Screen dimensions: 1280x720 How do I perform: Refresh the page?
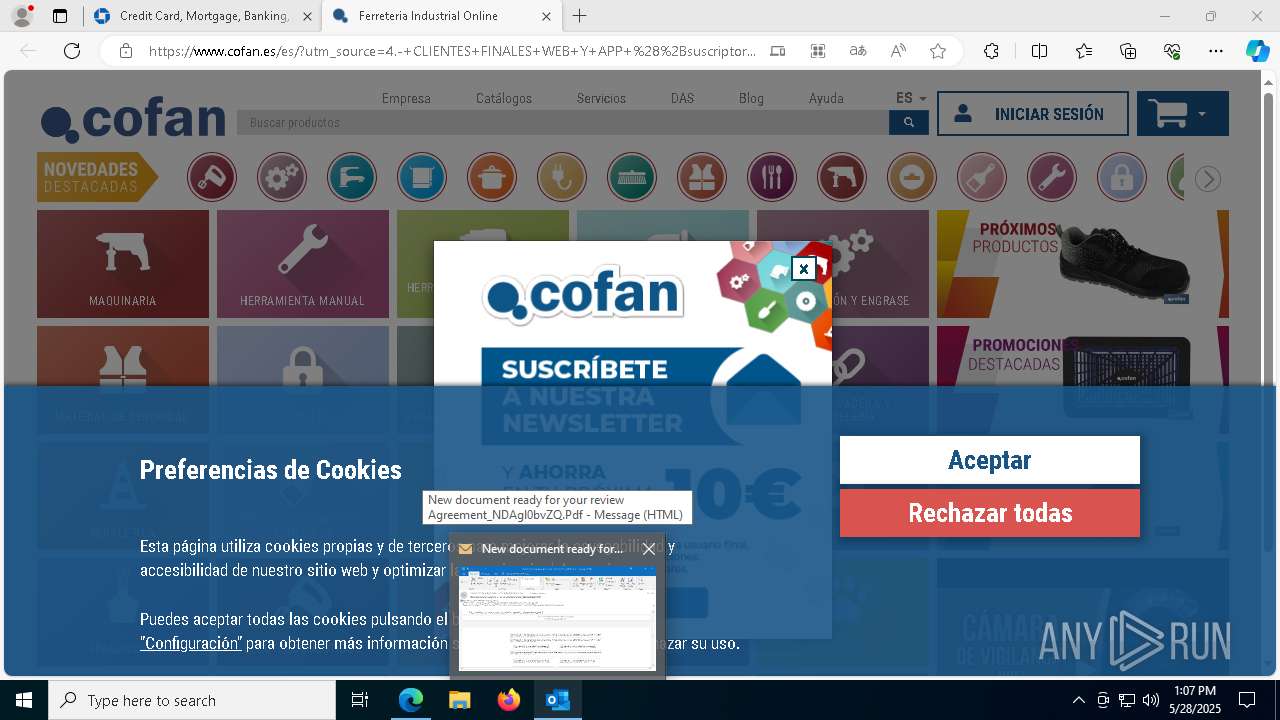tap(72, 51)
